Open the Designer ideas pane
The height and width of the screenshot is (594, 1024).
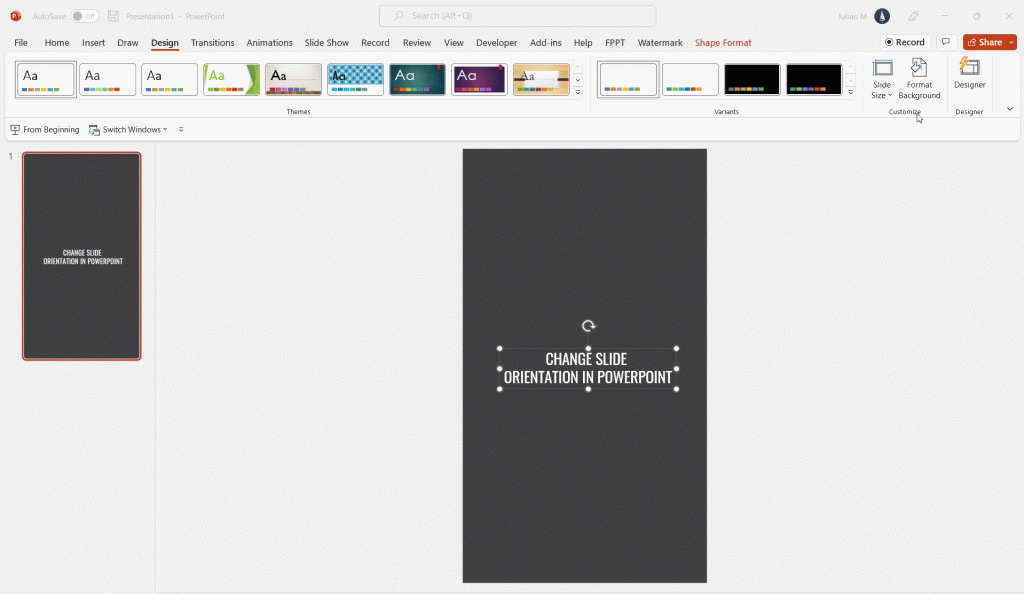pos(969,74)
